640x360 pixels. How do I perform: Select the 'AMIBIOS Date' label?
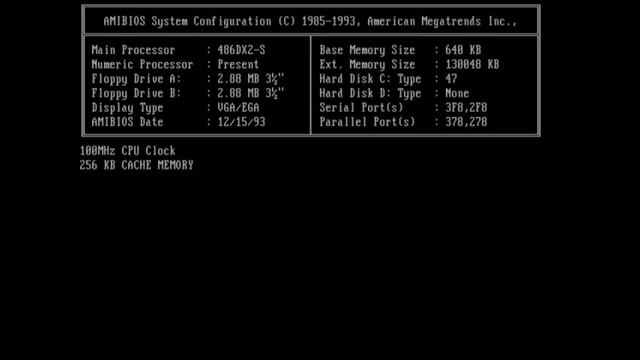pyautogui.click(x=127, y=122)
